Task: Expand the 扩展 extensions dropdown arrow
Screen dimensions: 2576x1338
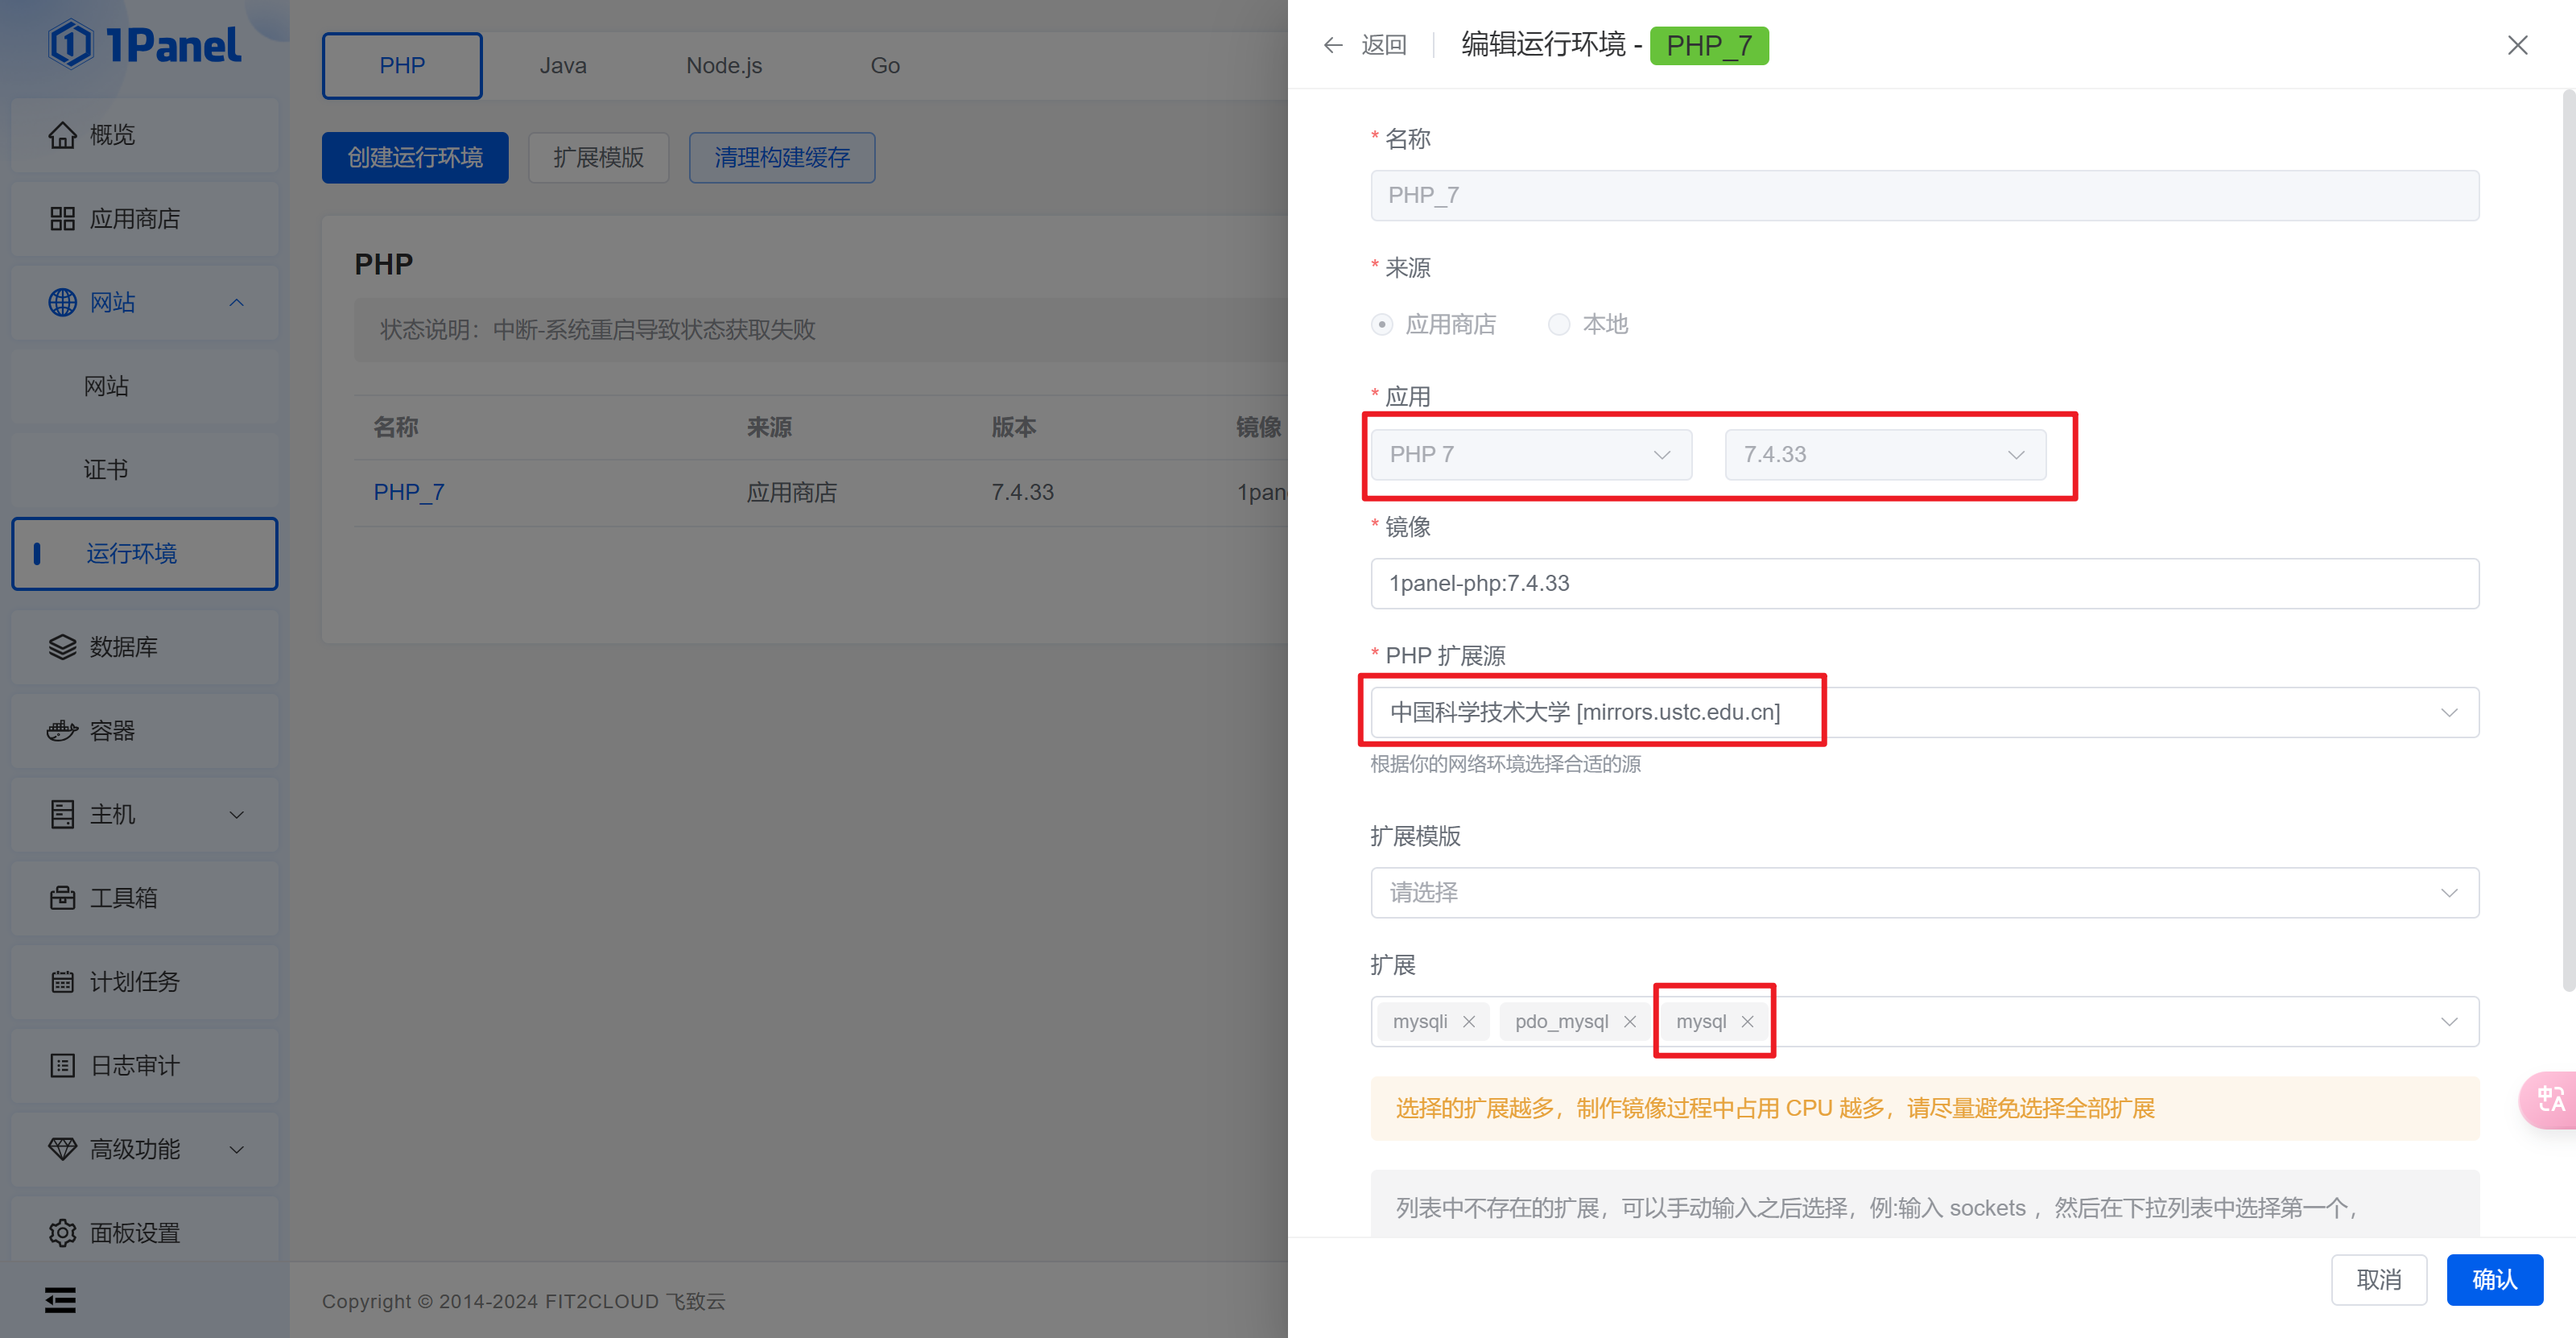Action: [2448, 1021]
